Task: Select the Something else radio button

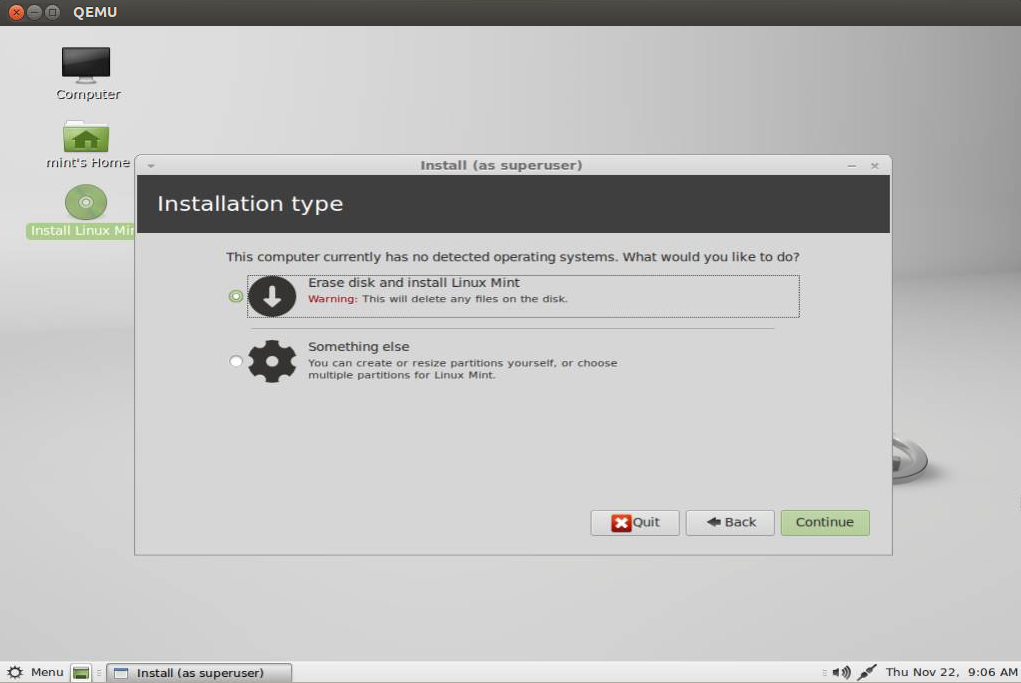Action: [x=236, y=361]
